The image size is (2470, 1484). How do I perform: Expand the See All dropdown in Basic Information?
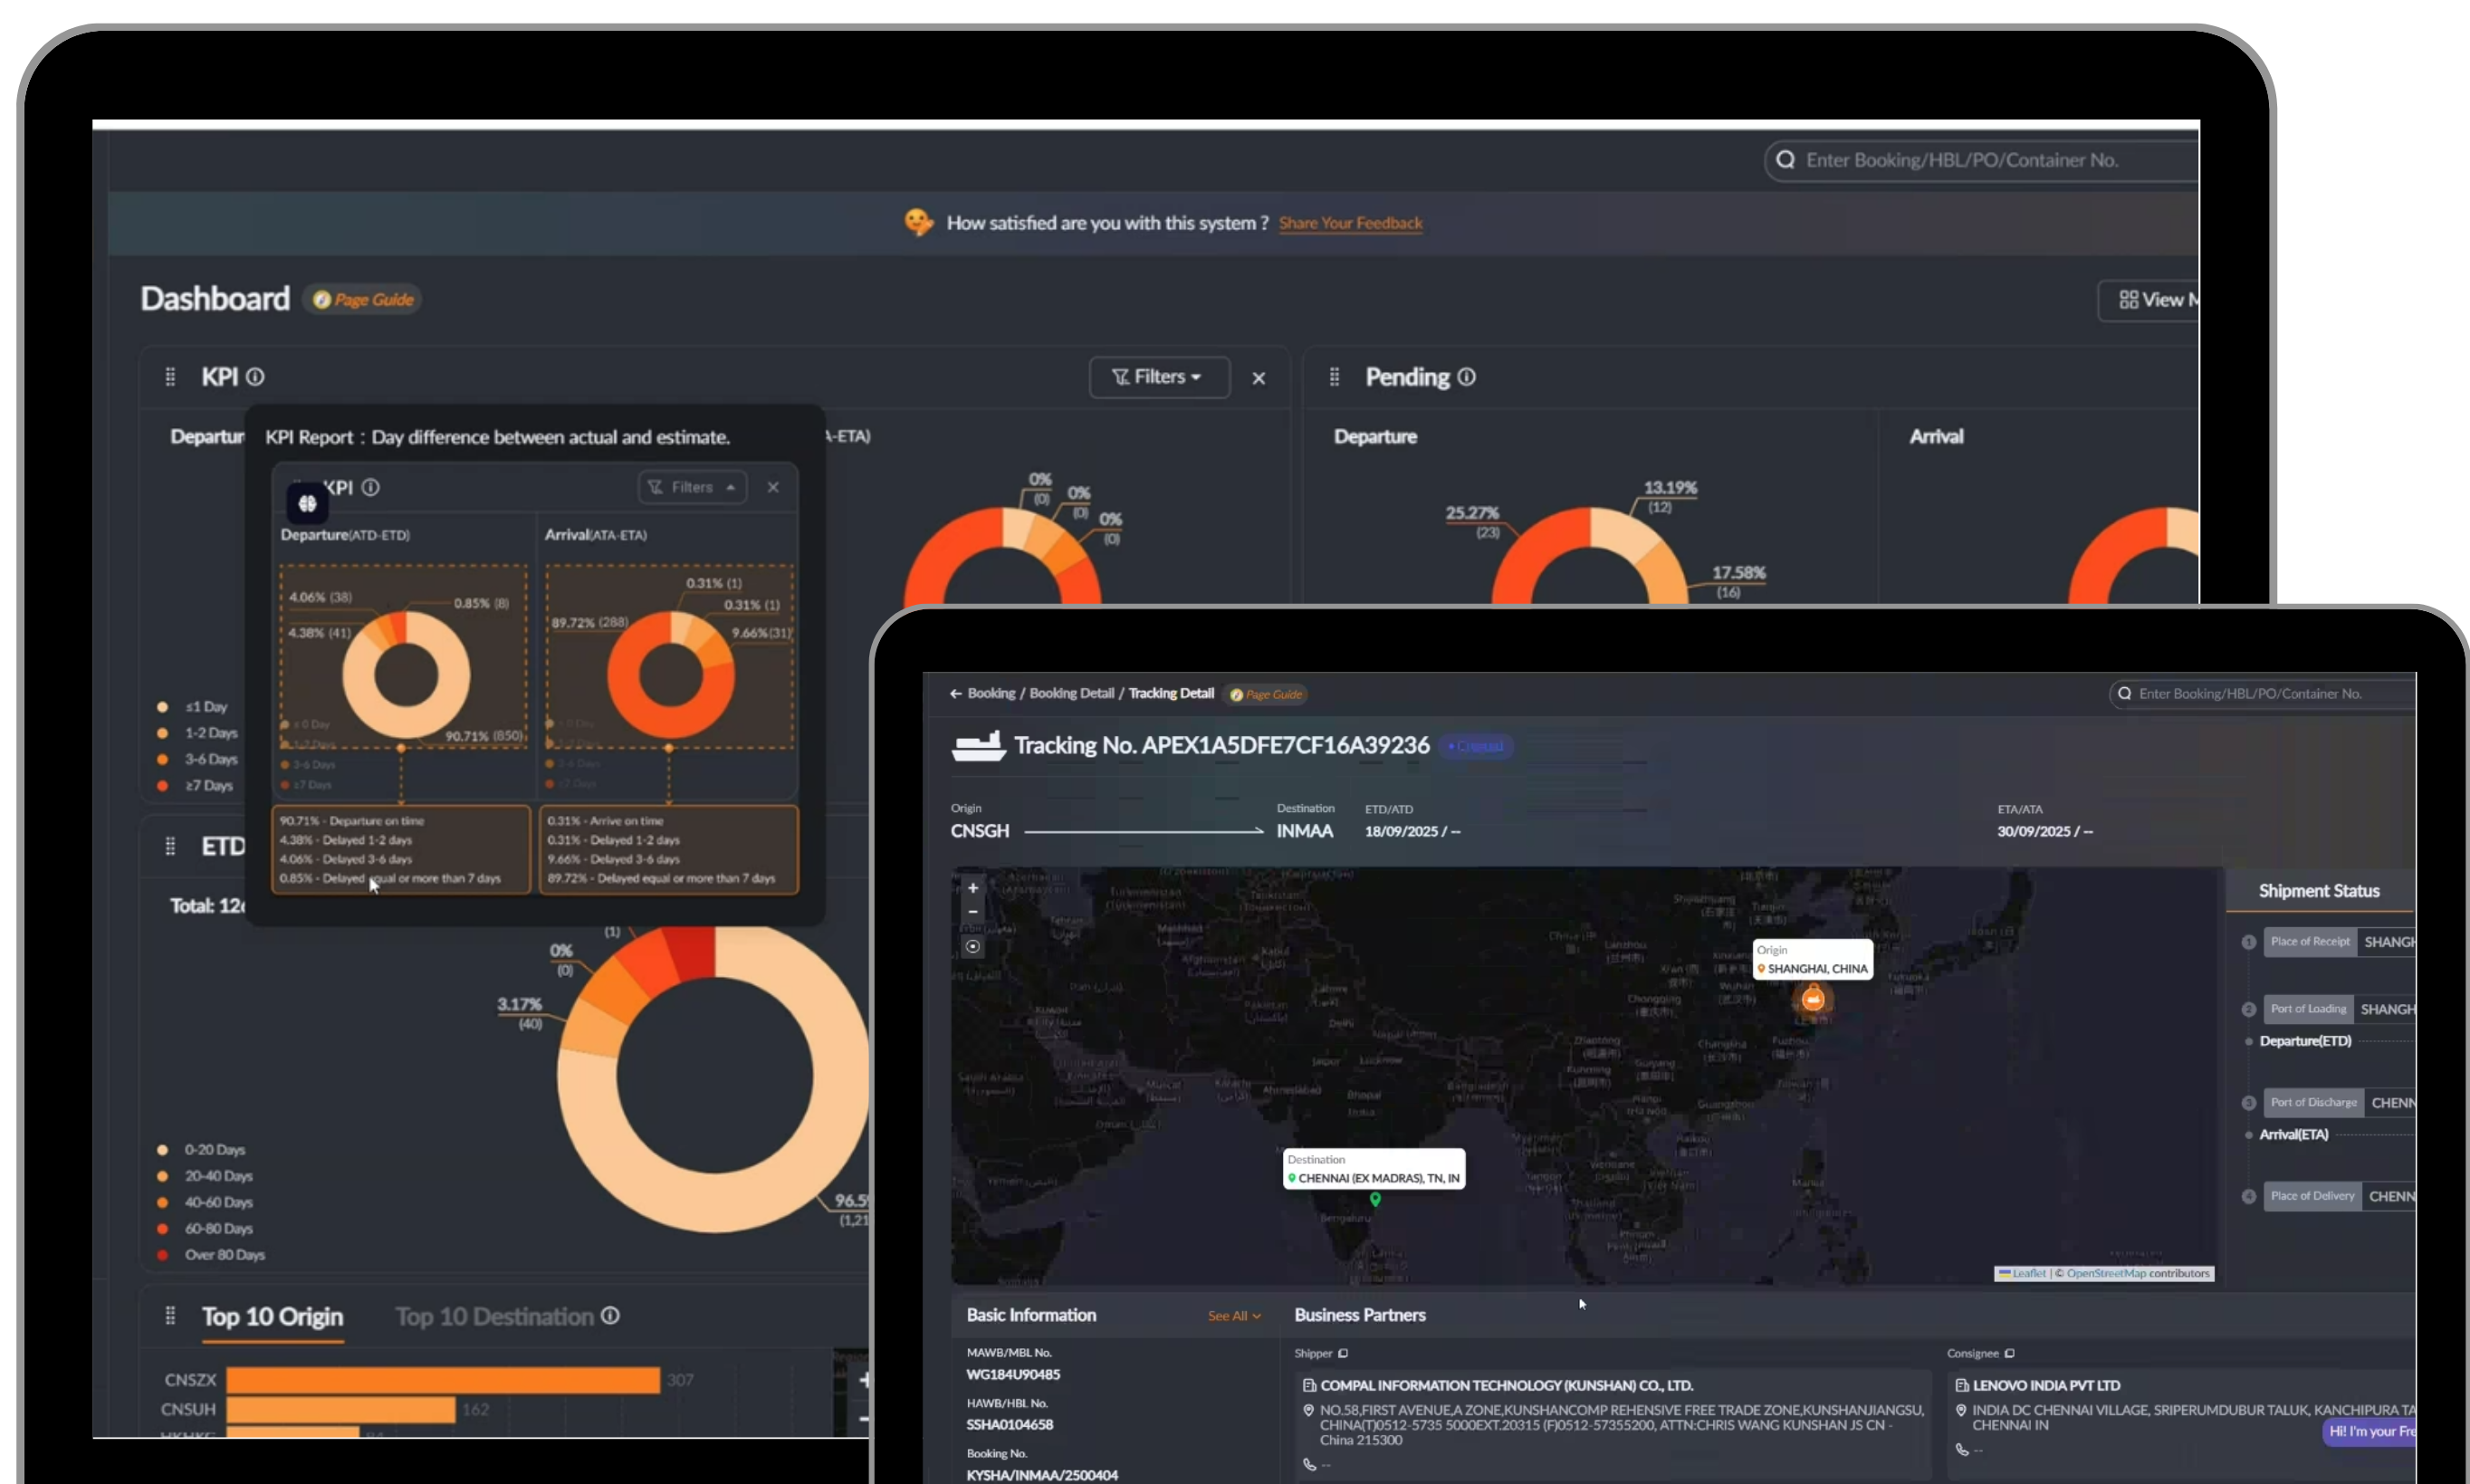point(1233,1316)
